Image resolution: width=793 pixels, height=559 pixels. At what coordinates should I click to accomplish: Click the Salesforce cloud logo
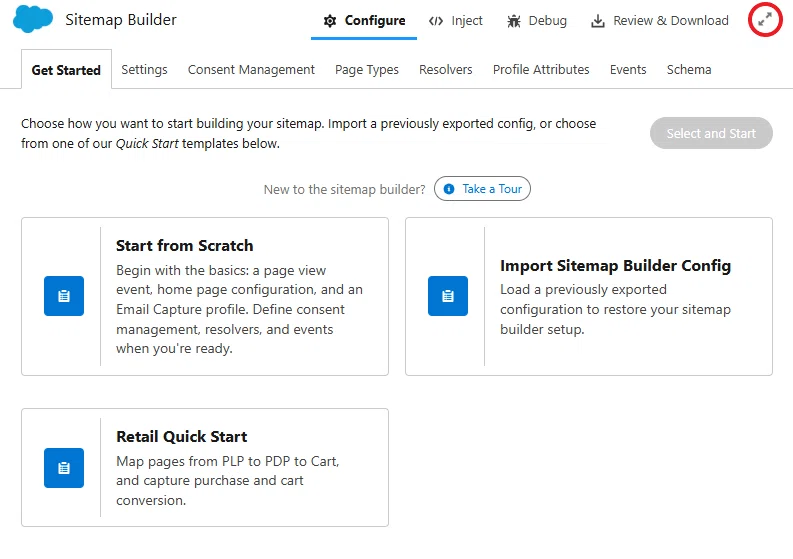tap(33, 19)
